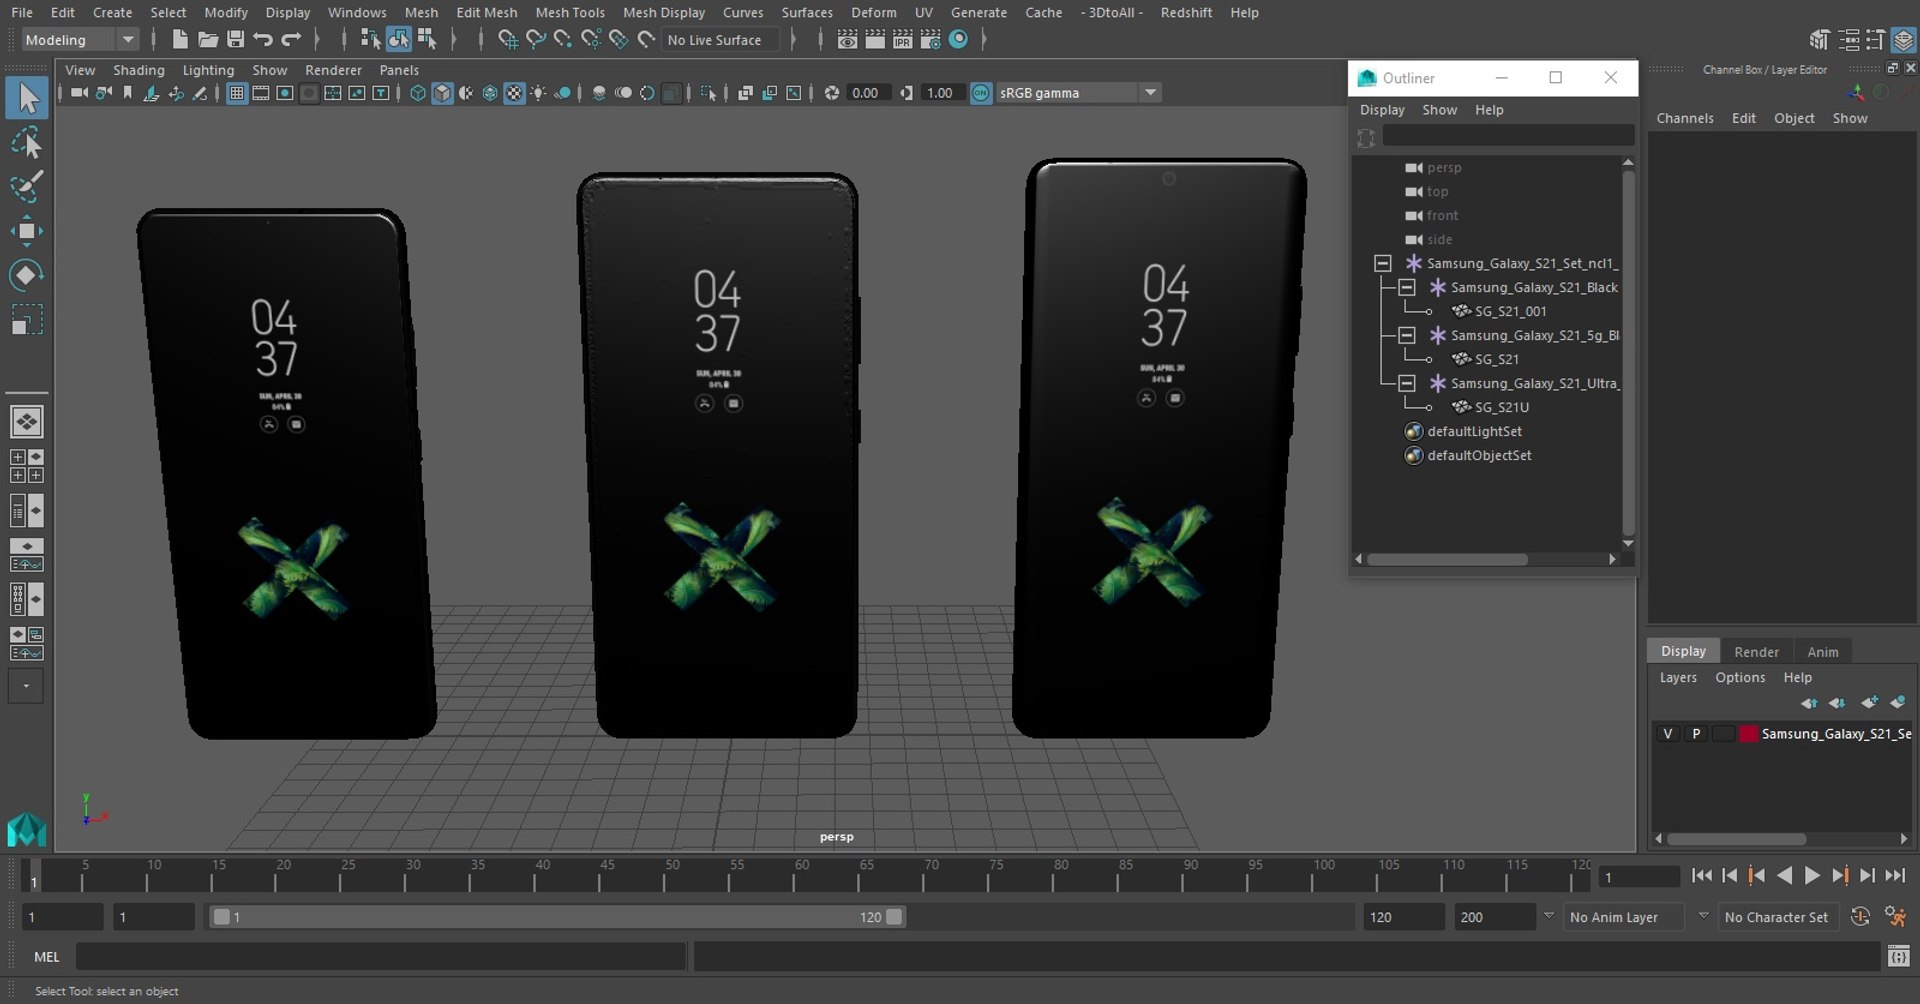Collapse Samsung_Galaxy_S21_Set_ncl1_ node
The width and height of the screenshot is (1920, 1004).
(x=1383, y=263)
